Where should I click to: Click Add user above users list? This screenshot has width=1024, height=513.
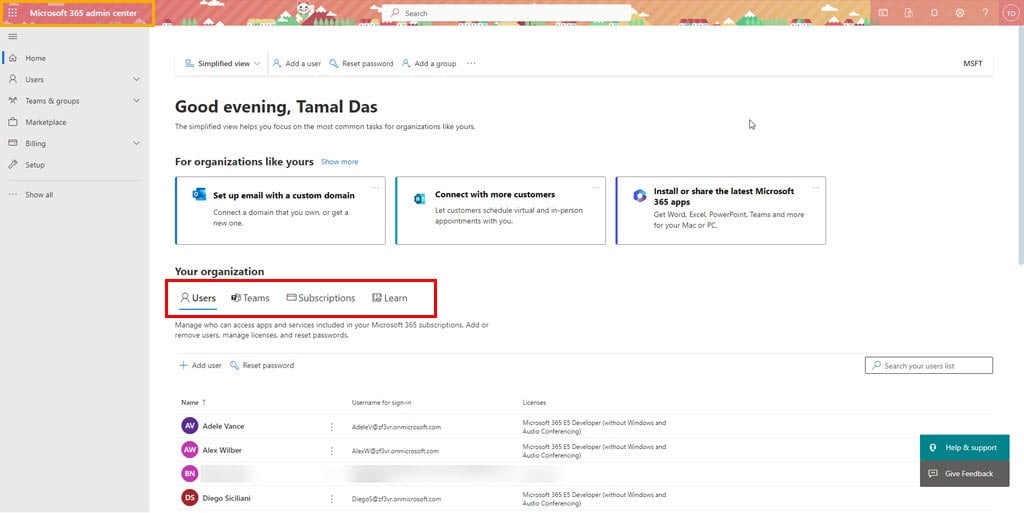[x=200, y=365]
